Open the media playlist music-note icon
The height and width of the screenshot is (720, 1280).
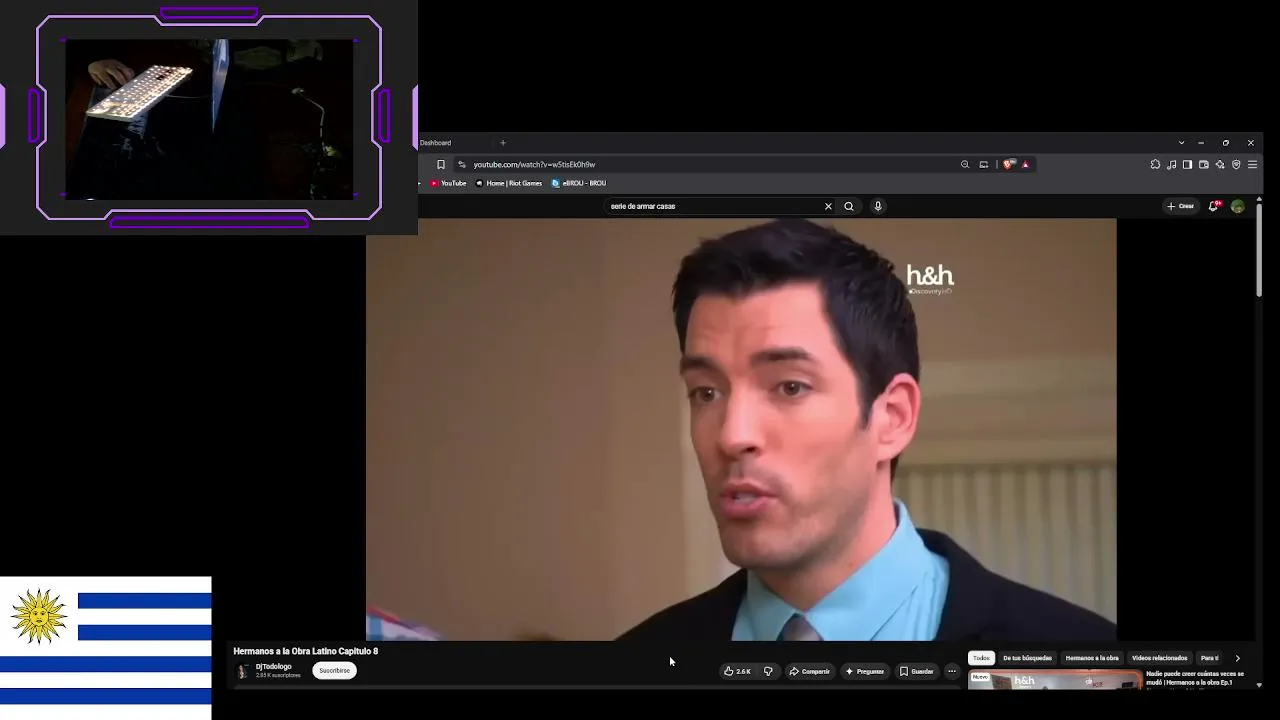(x=1172, y=165)
